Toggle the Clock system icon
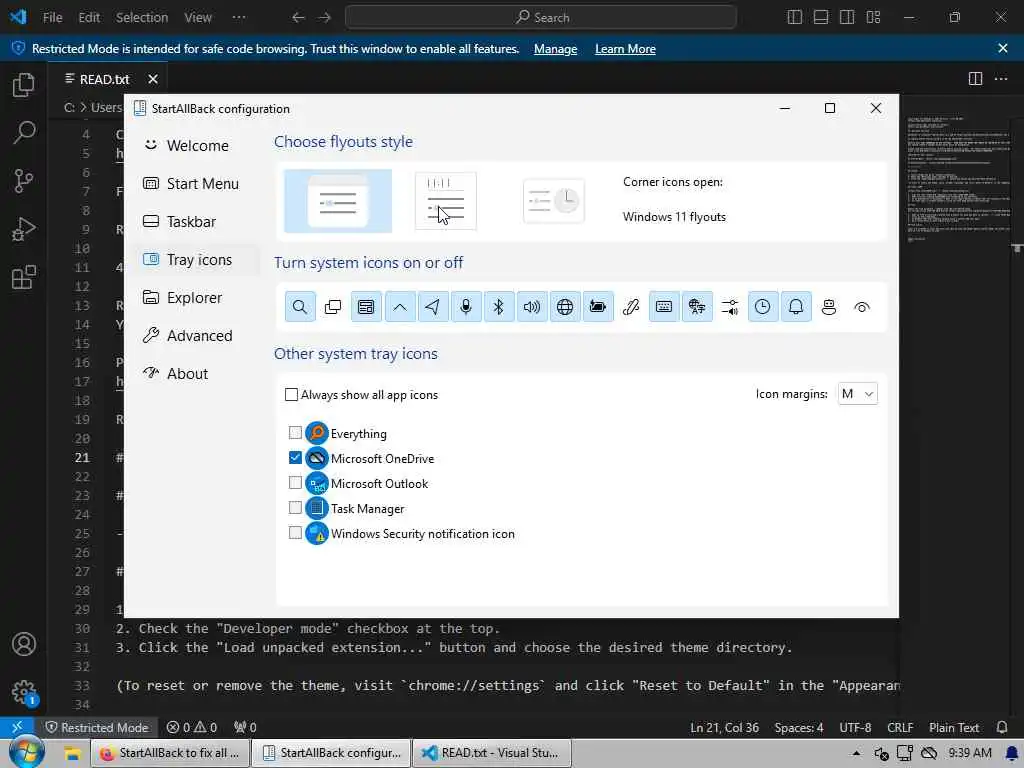 click(x=763, y=307)
